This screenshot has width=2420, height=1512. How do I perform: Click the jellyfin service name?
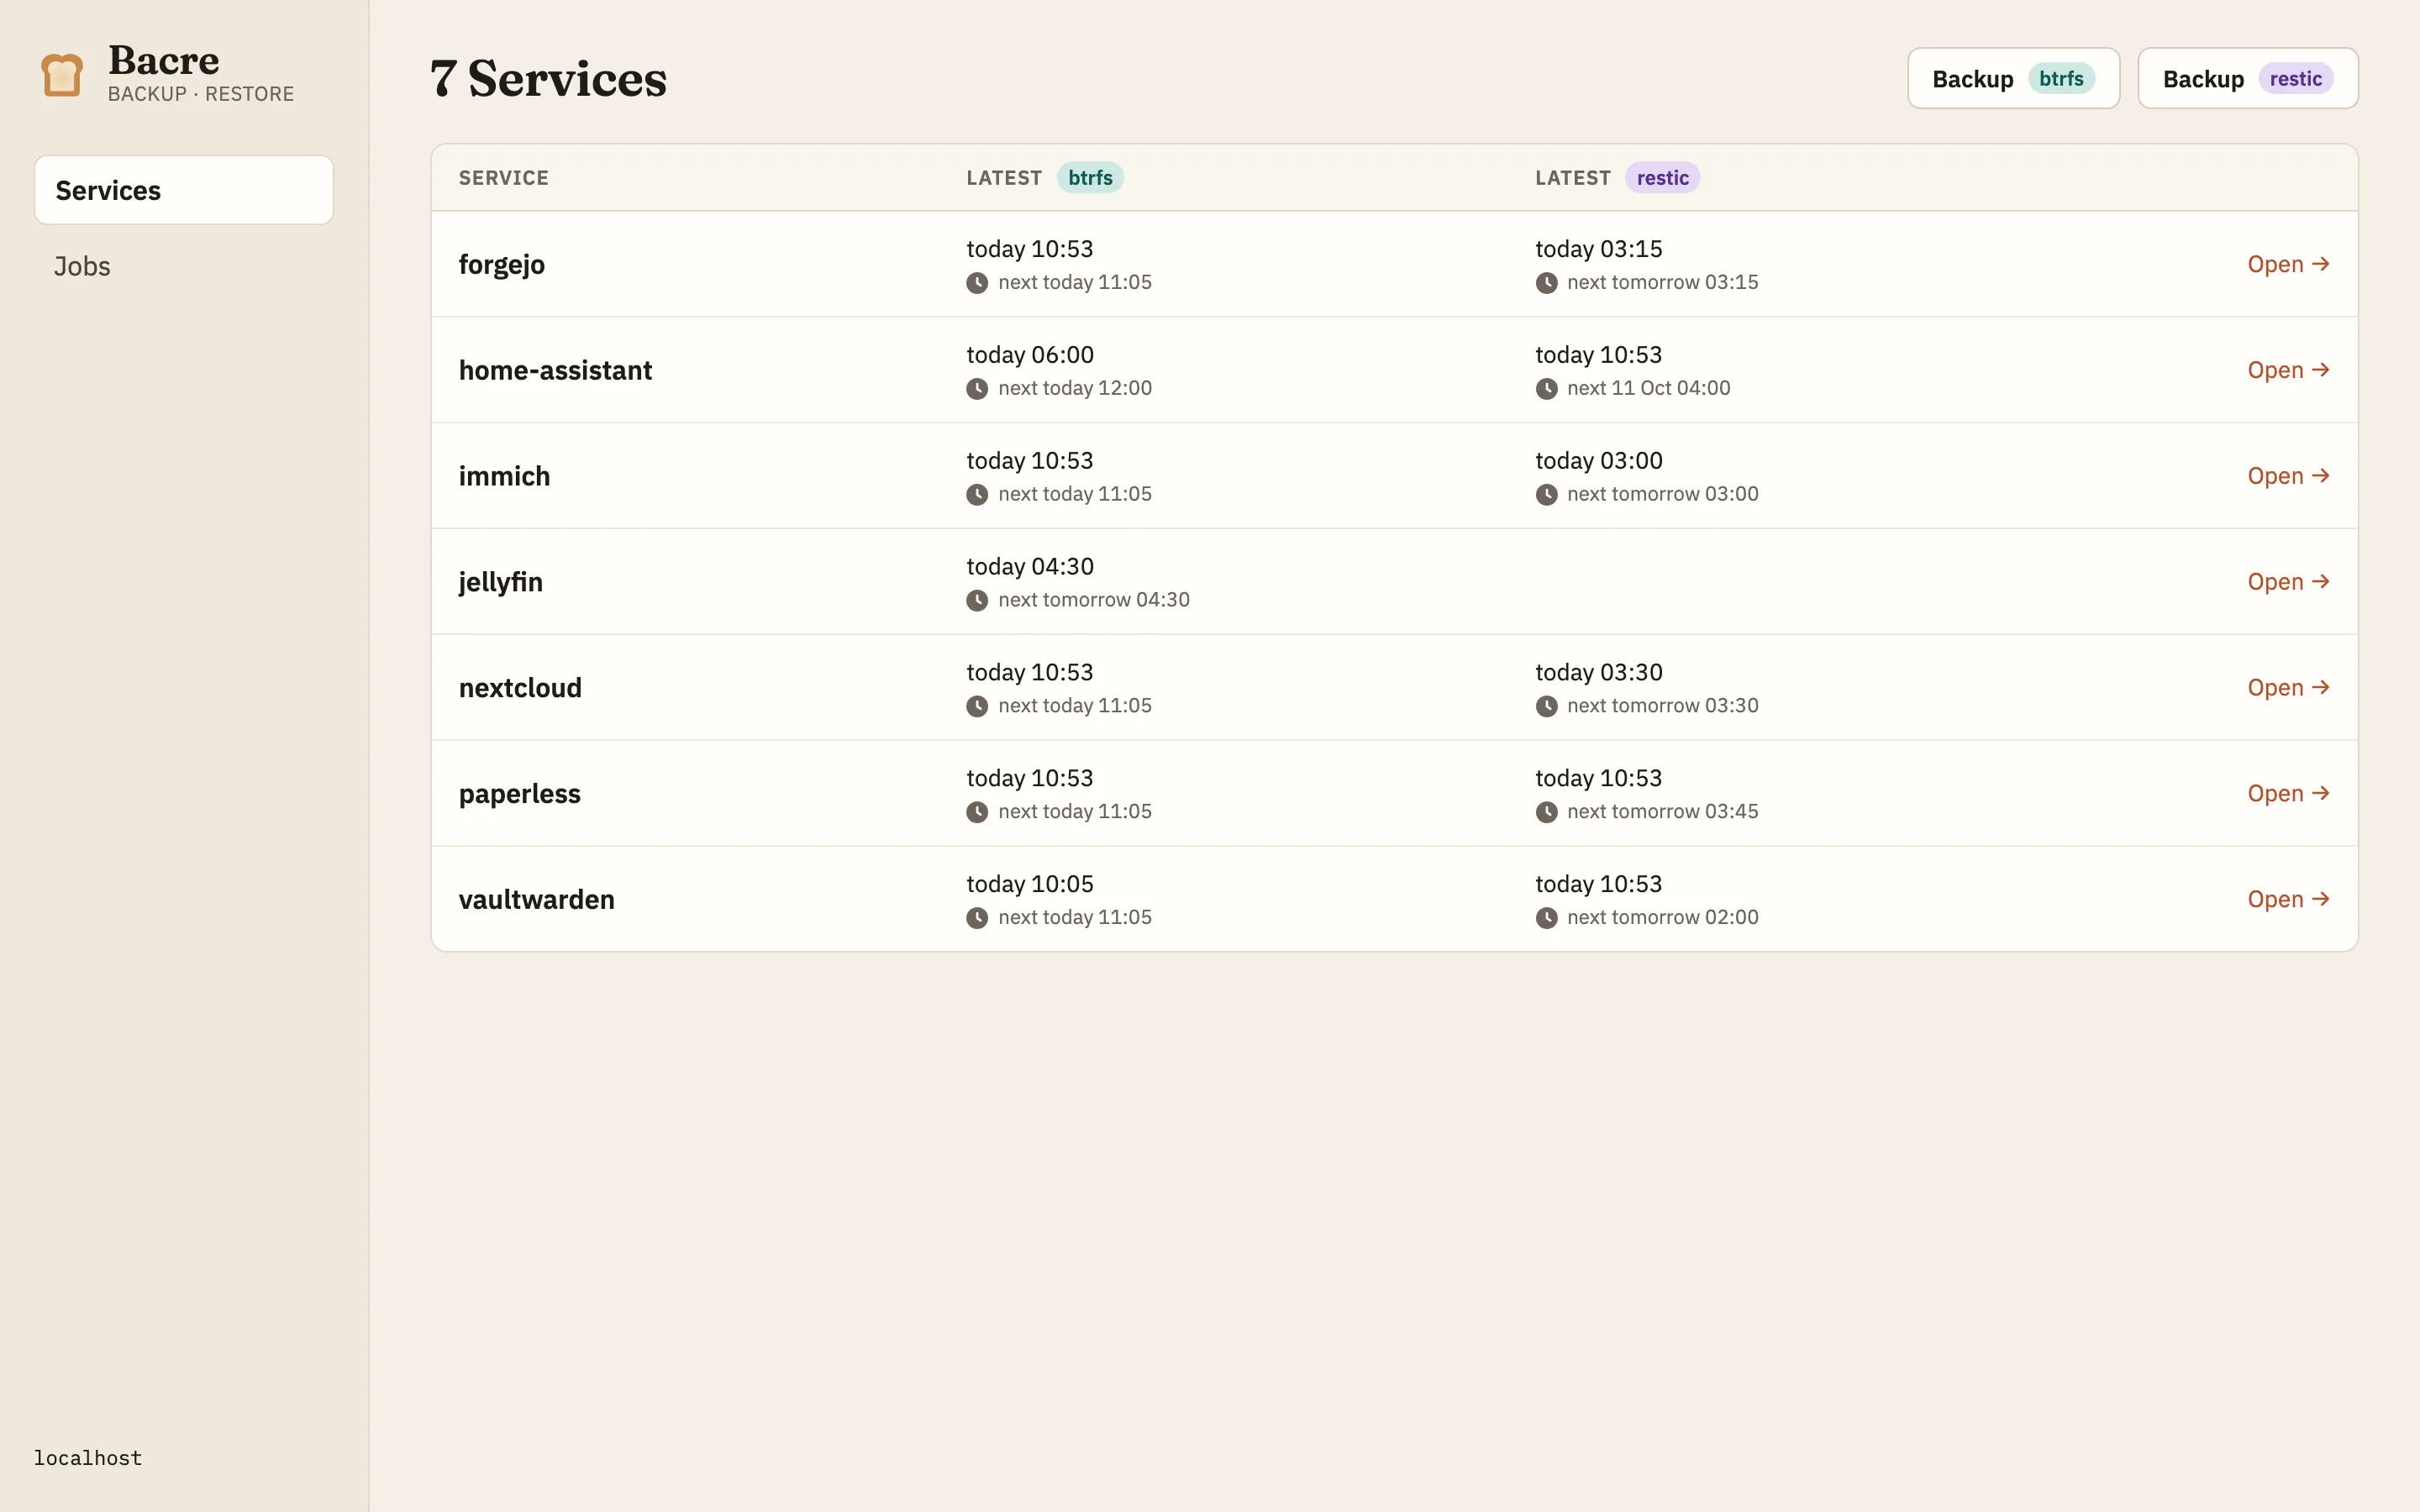coord(501,583)
